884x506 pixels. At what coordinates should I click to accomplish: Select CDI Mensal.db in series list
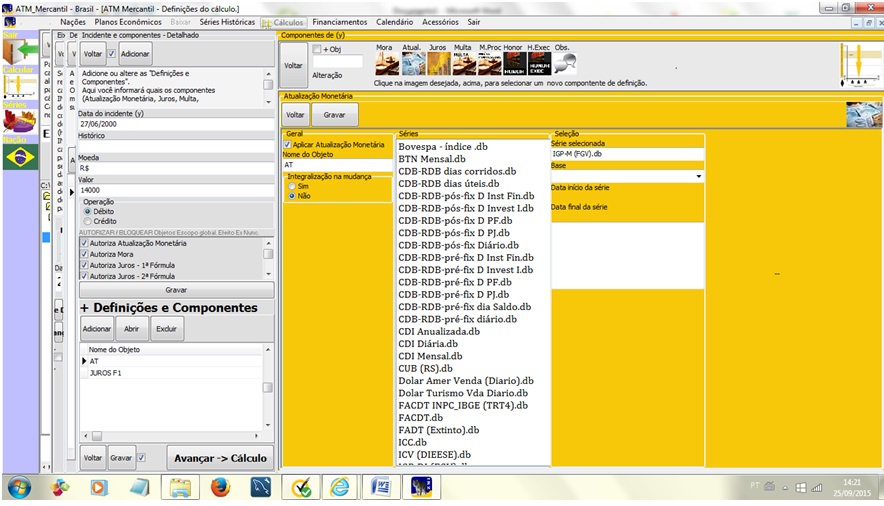click(430, 356)
